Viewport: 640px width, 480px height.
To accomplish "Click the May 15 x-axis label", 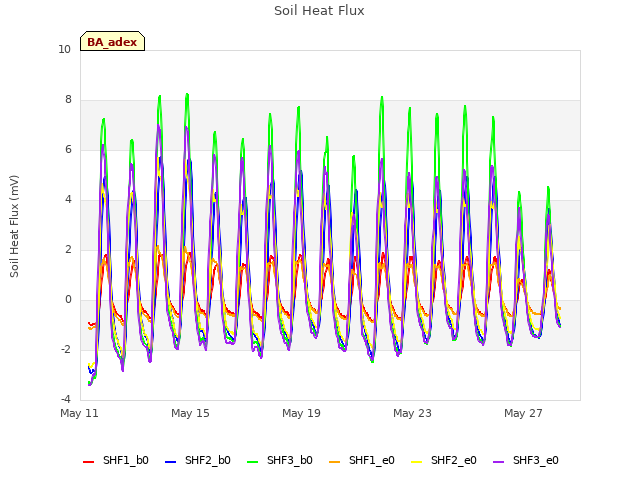I will click(x=190, y=413).
